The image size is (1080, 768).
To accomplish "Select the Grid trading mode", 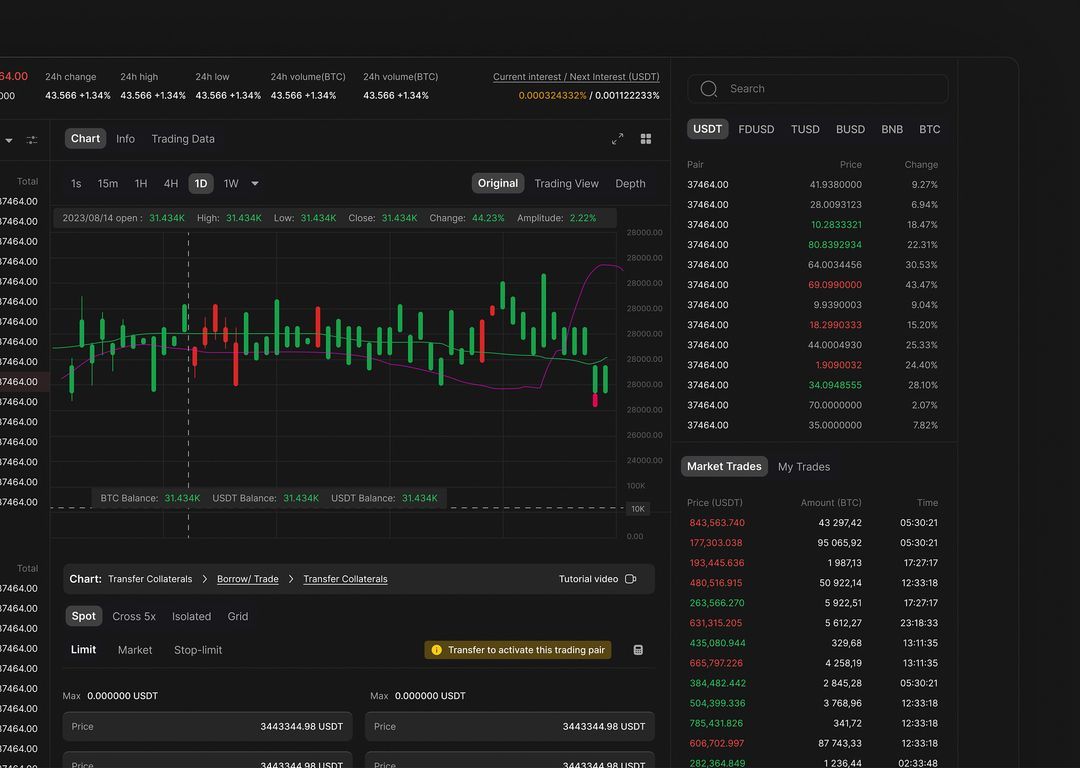I will coord(238,616).
